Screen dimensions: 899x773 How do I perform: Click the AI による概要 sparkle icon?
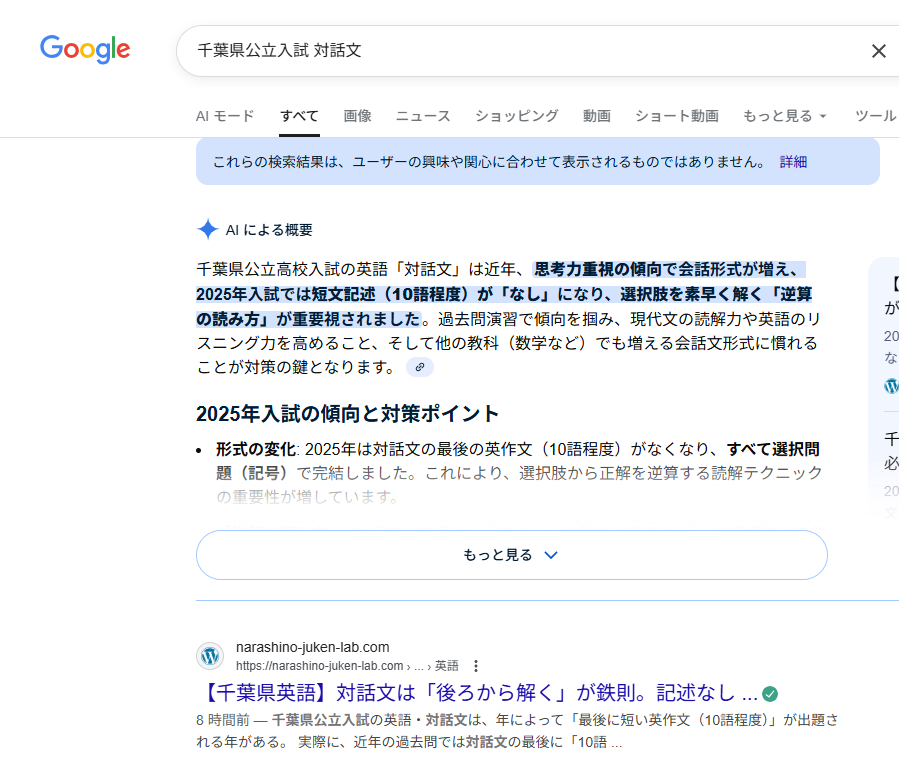click(207, 230)
